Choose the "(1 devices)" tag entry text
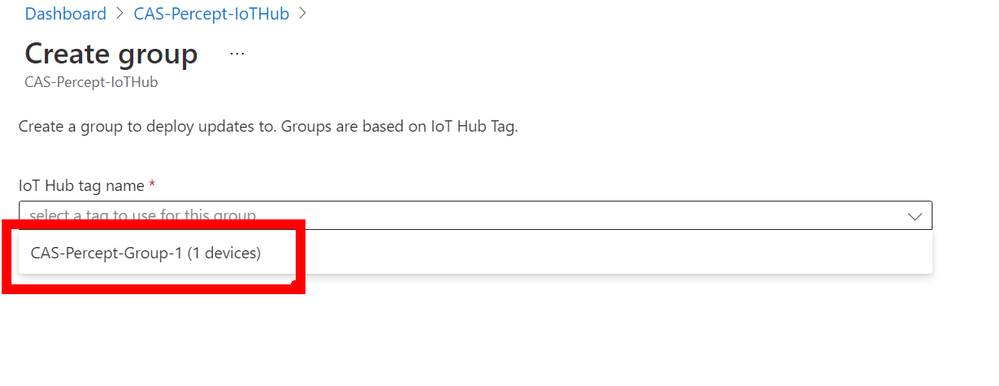 224,253
